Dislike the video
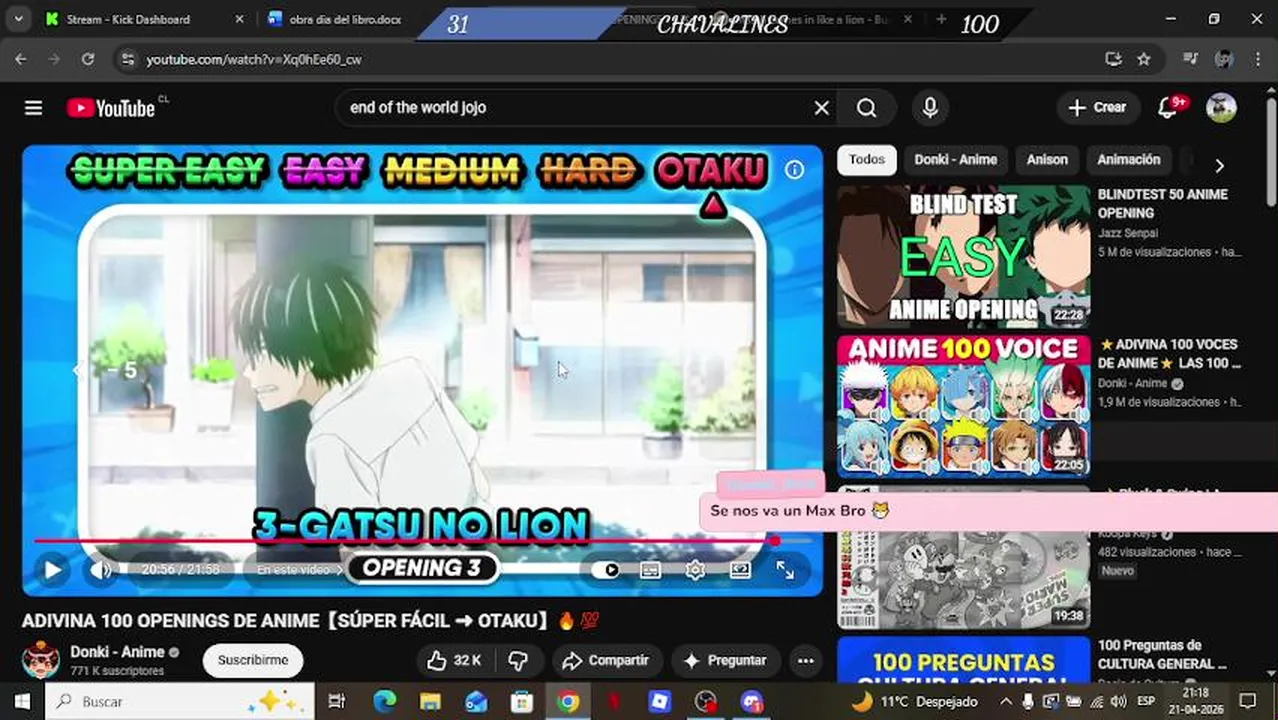 click(518, 660)
